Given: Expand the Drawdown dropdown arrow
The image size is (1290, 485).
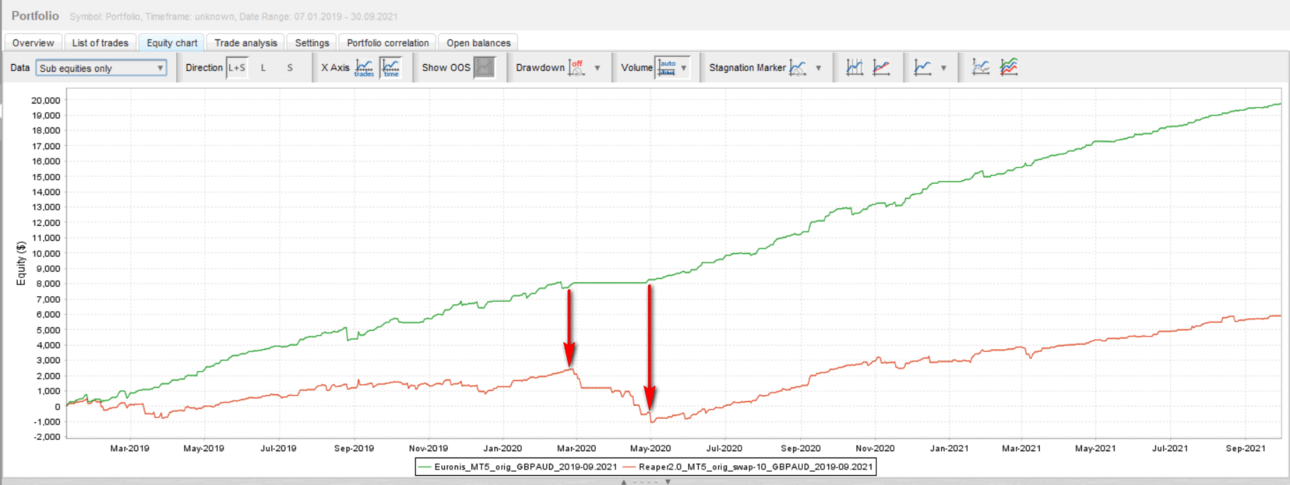Looking at the screenshot, I should click(x=597, y=68).
